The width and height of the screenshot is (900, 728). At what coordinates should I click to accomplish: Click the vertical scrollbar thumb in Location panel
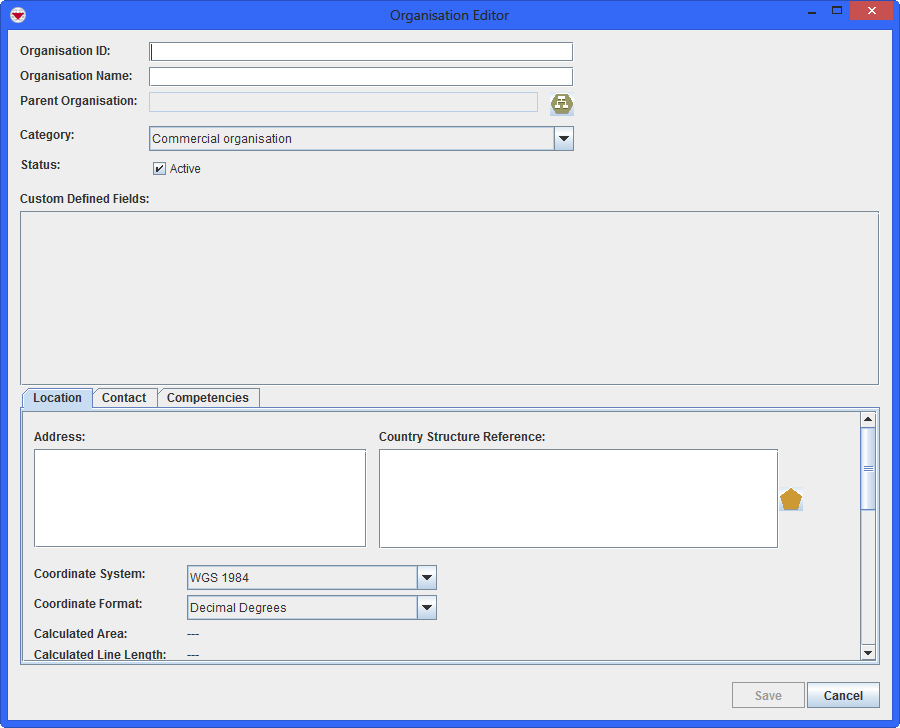868,468
